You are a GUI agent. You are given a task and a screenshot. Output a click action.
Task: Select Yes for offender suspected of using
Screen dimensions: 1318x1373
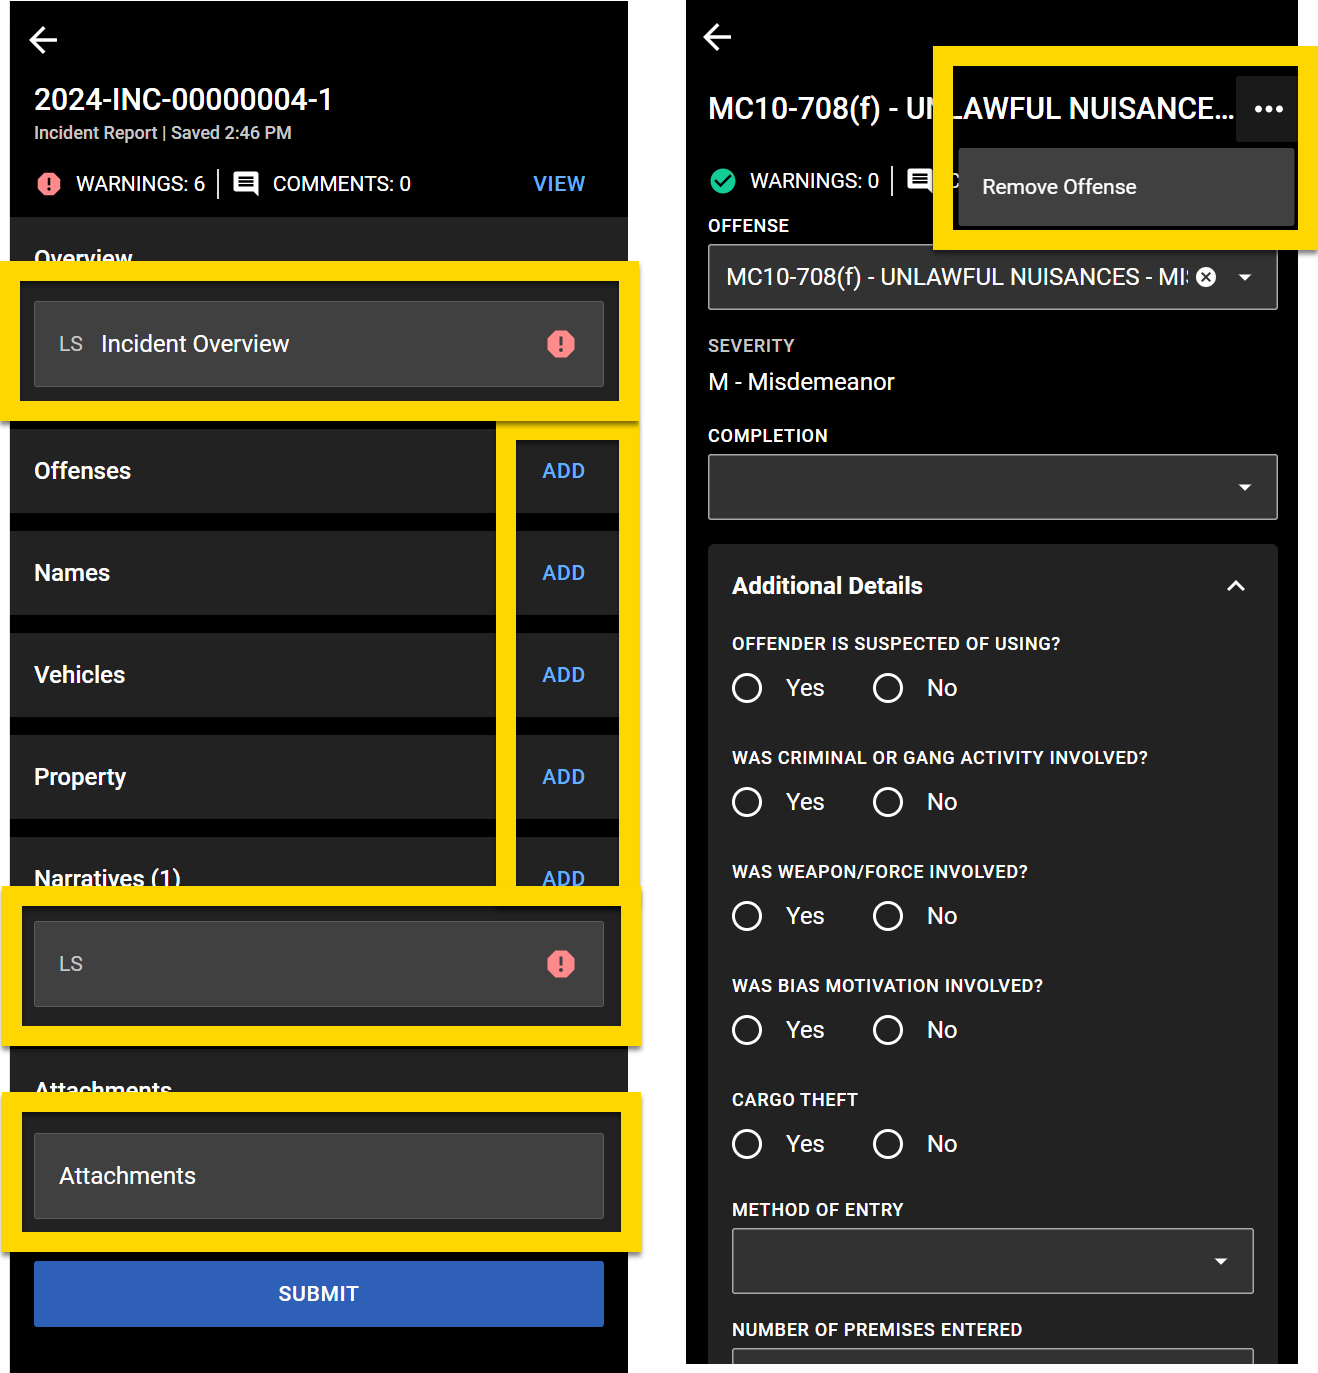pyautogui.click(x=747, y=688)
